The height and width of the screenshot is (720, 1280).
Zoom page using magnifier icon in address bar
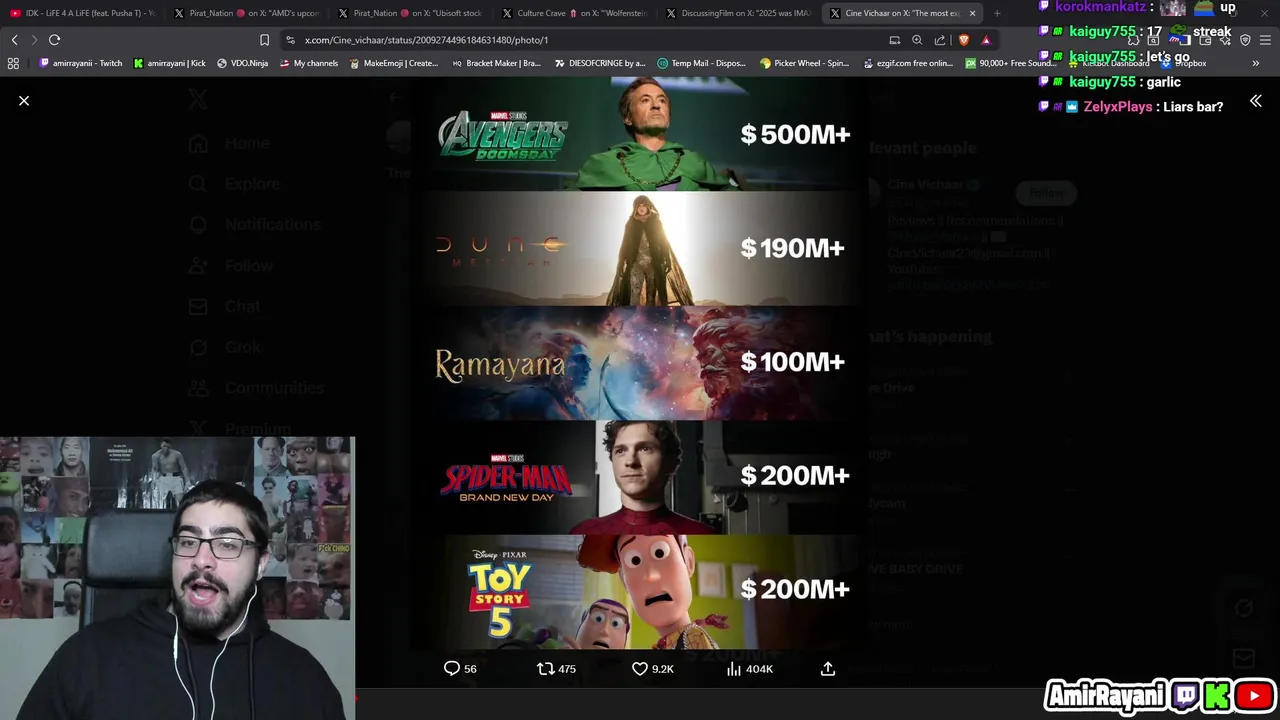pos(917,40)
